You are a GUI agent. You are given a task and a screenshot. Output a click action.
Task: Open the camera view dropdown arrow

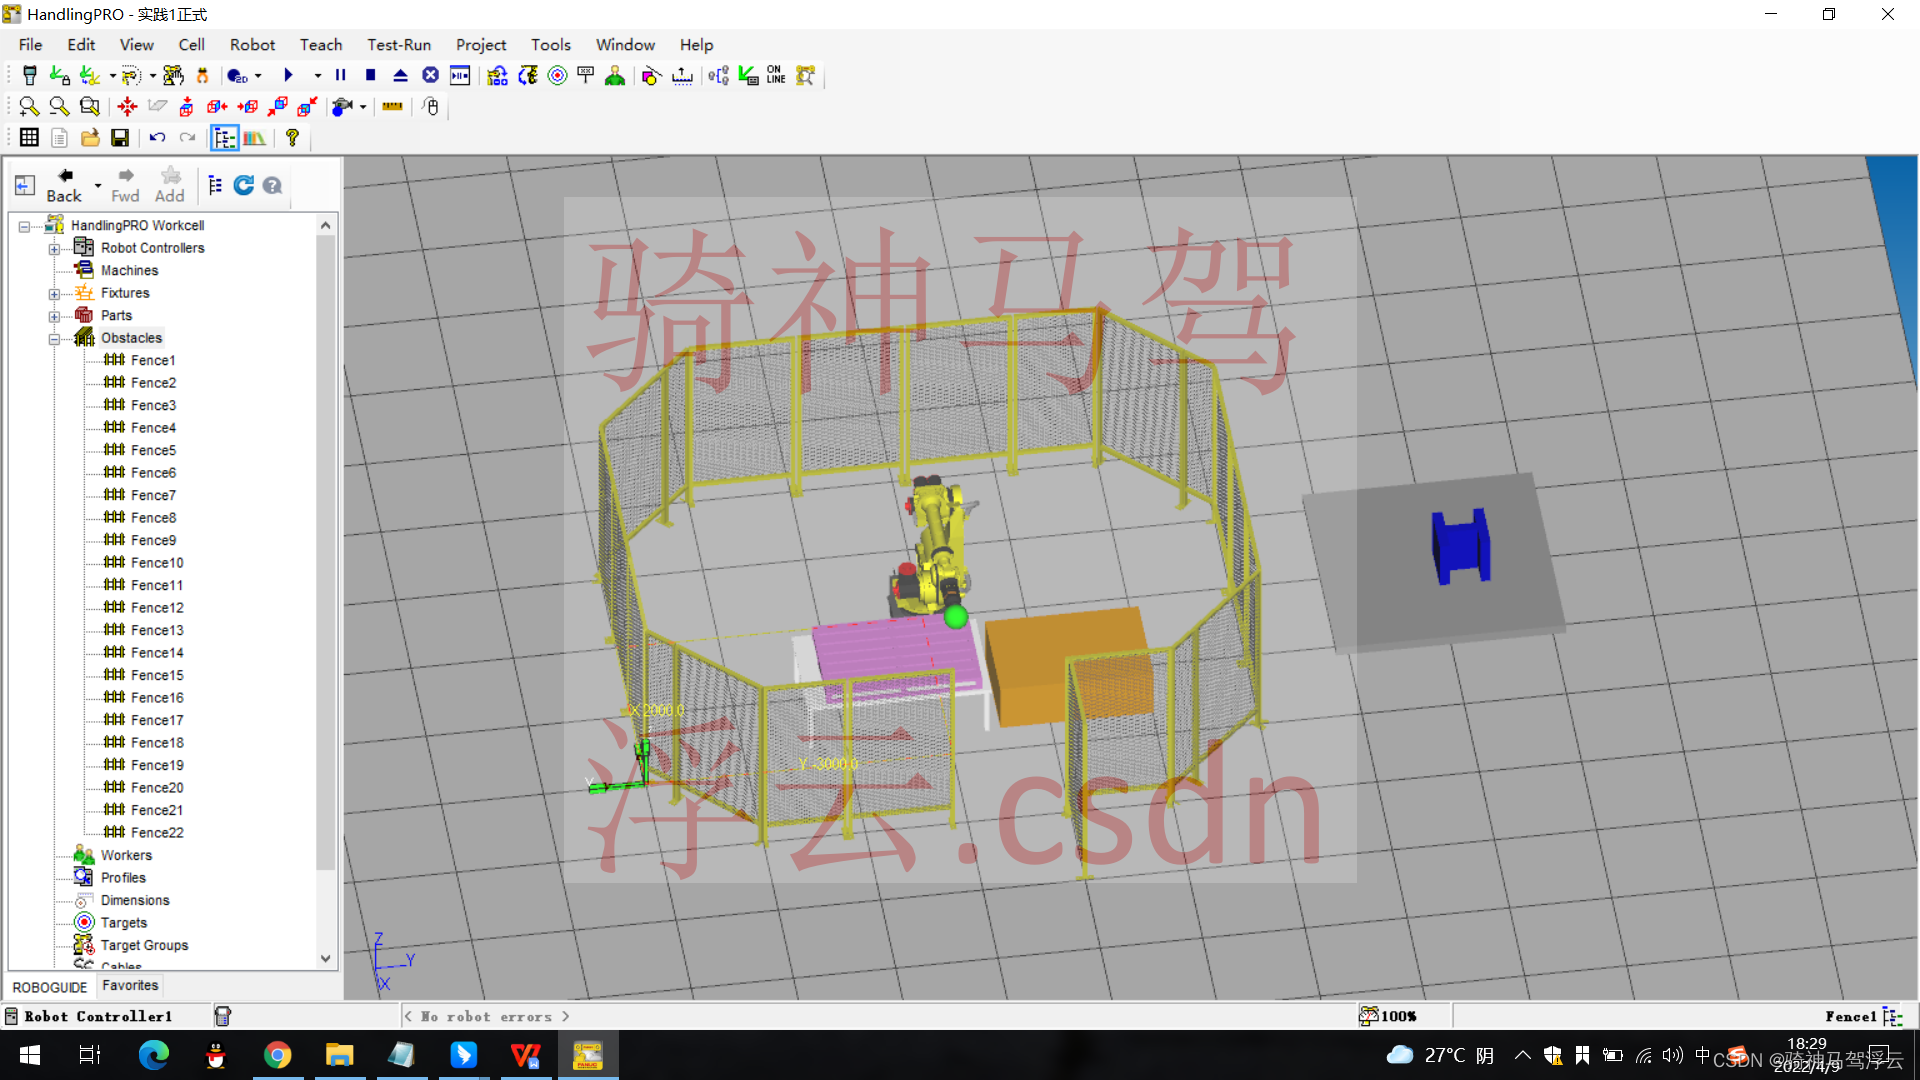click(x=363, y=107)
